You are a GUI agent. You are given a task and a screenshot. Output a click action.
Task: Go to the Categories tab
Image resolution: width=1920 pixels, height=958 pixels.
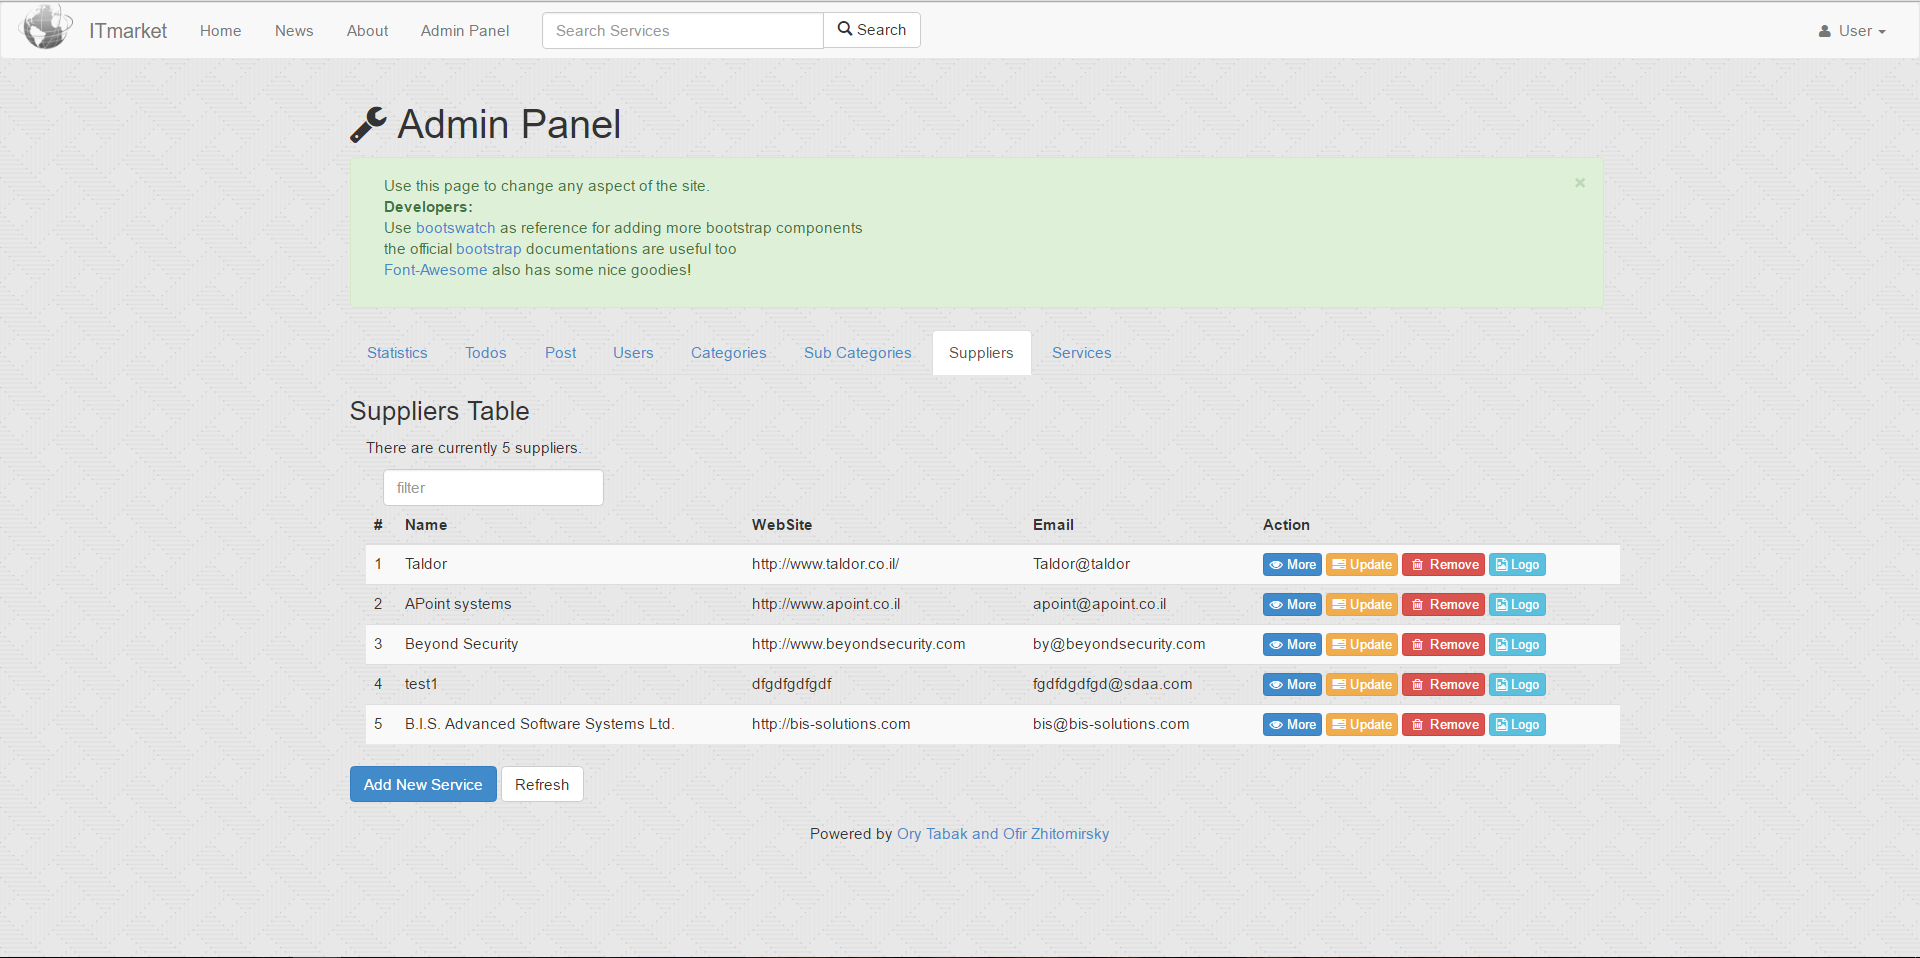tap(729, 353)
